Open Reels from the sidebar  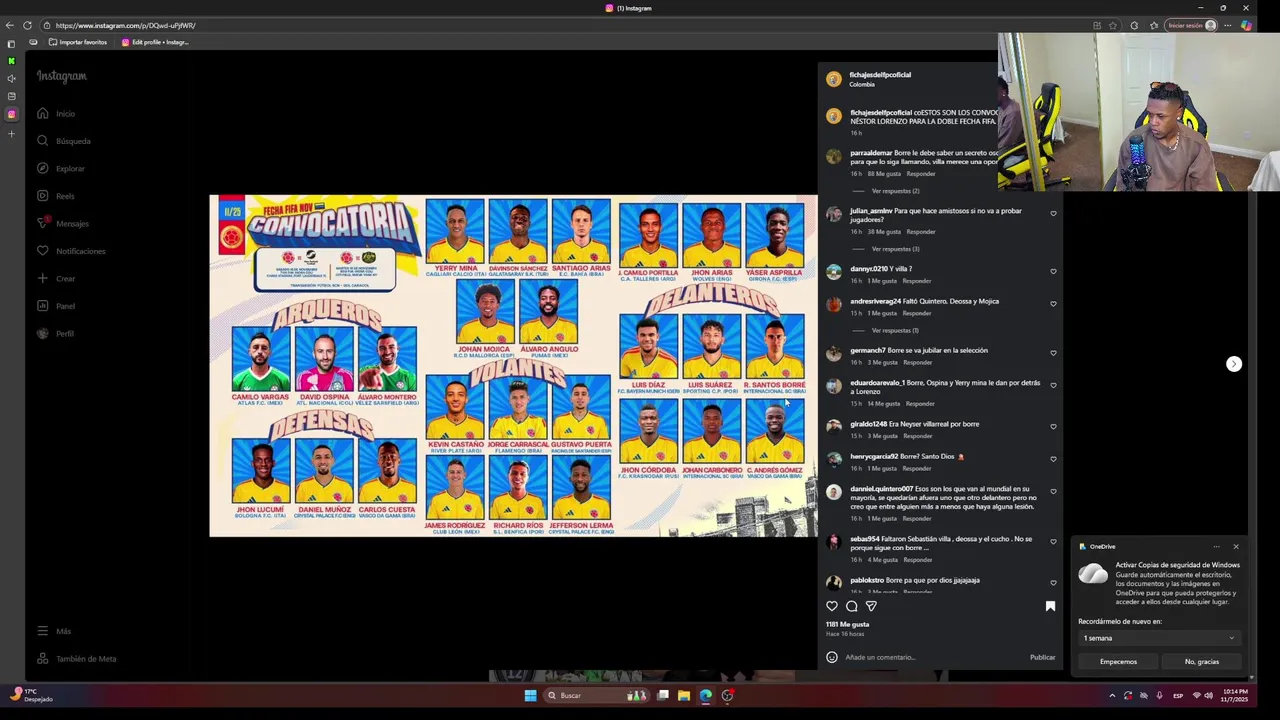tap(55, 196)
